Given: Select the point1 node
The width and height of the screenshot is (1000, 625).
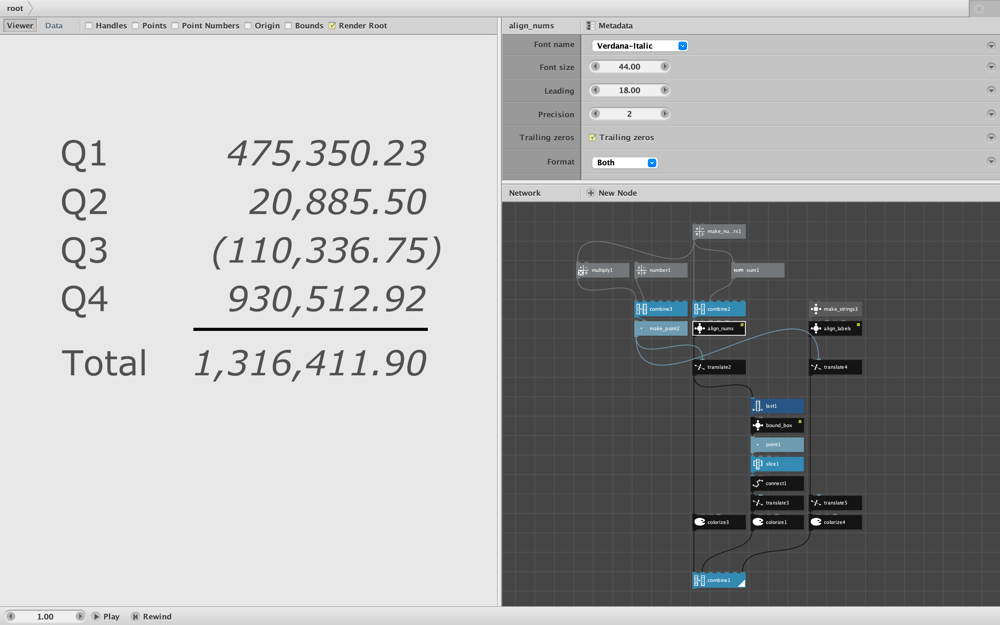Looking at the screenshot, I should (777, 445).
